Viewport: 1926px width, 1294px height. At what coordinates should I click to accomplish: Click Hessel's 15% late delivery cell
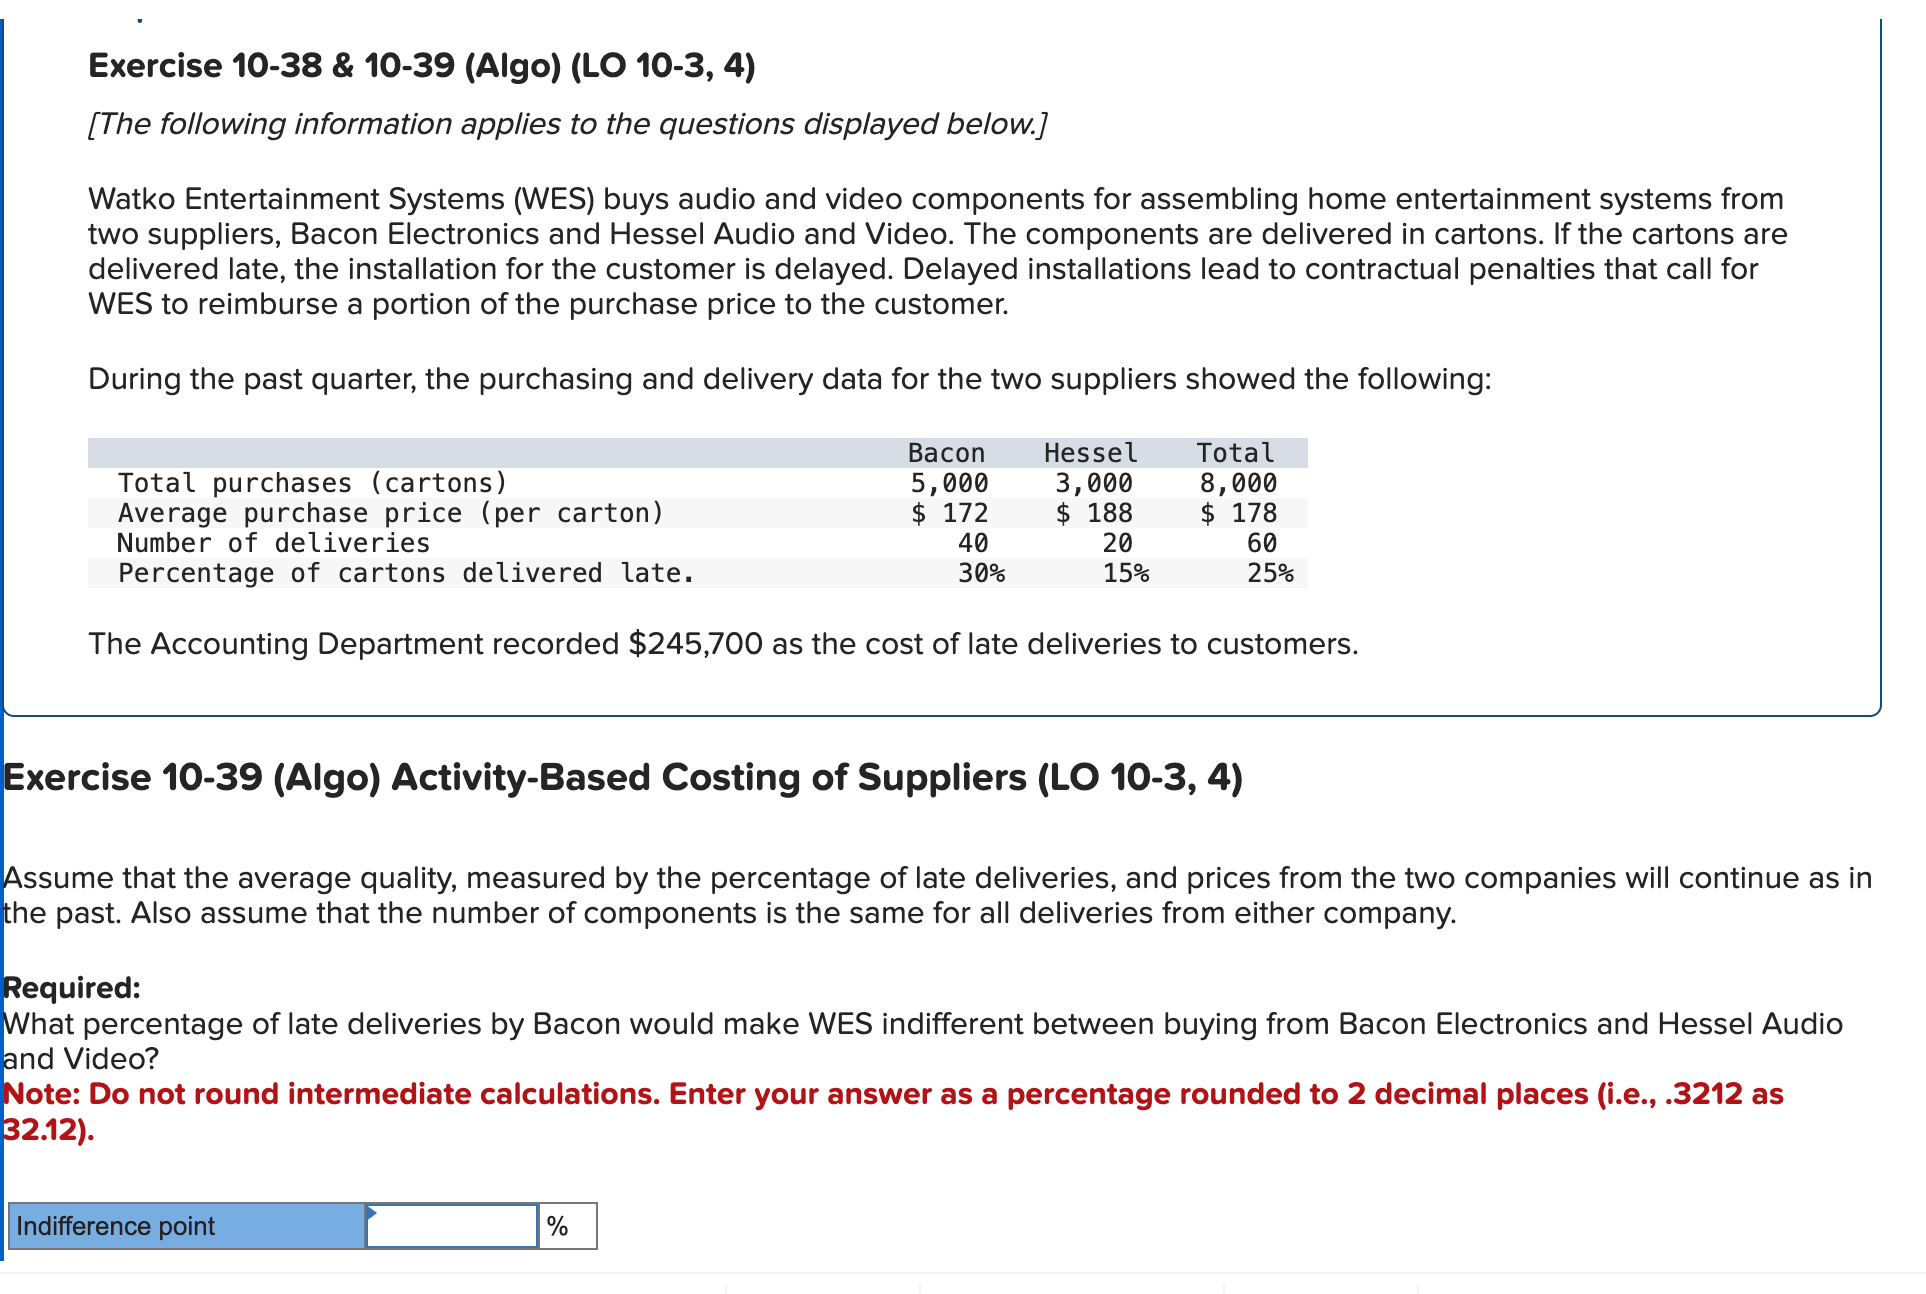pyautogui.click(x=1125, y=573)
